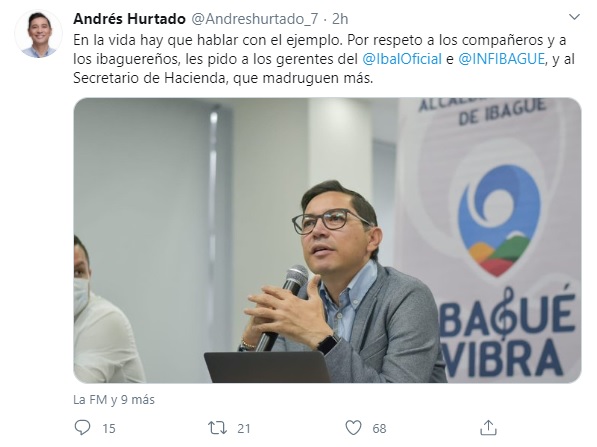The image size is (597, 447).
Task: Like the tweet with the heart icon
Action: point(353,428)
